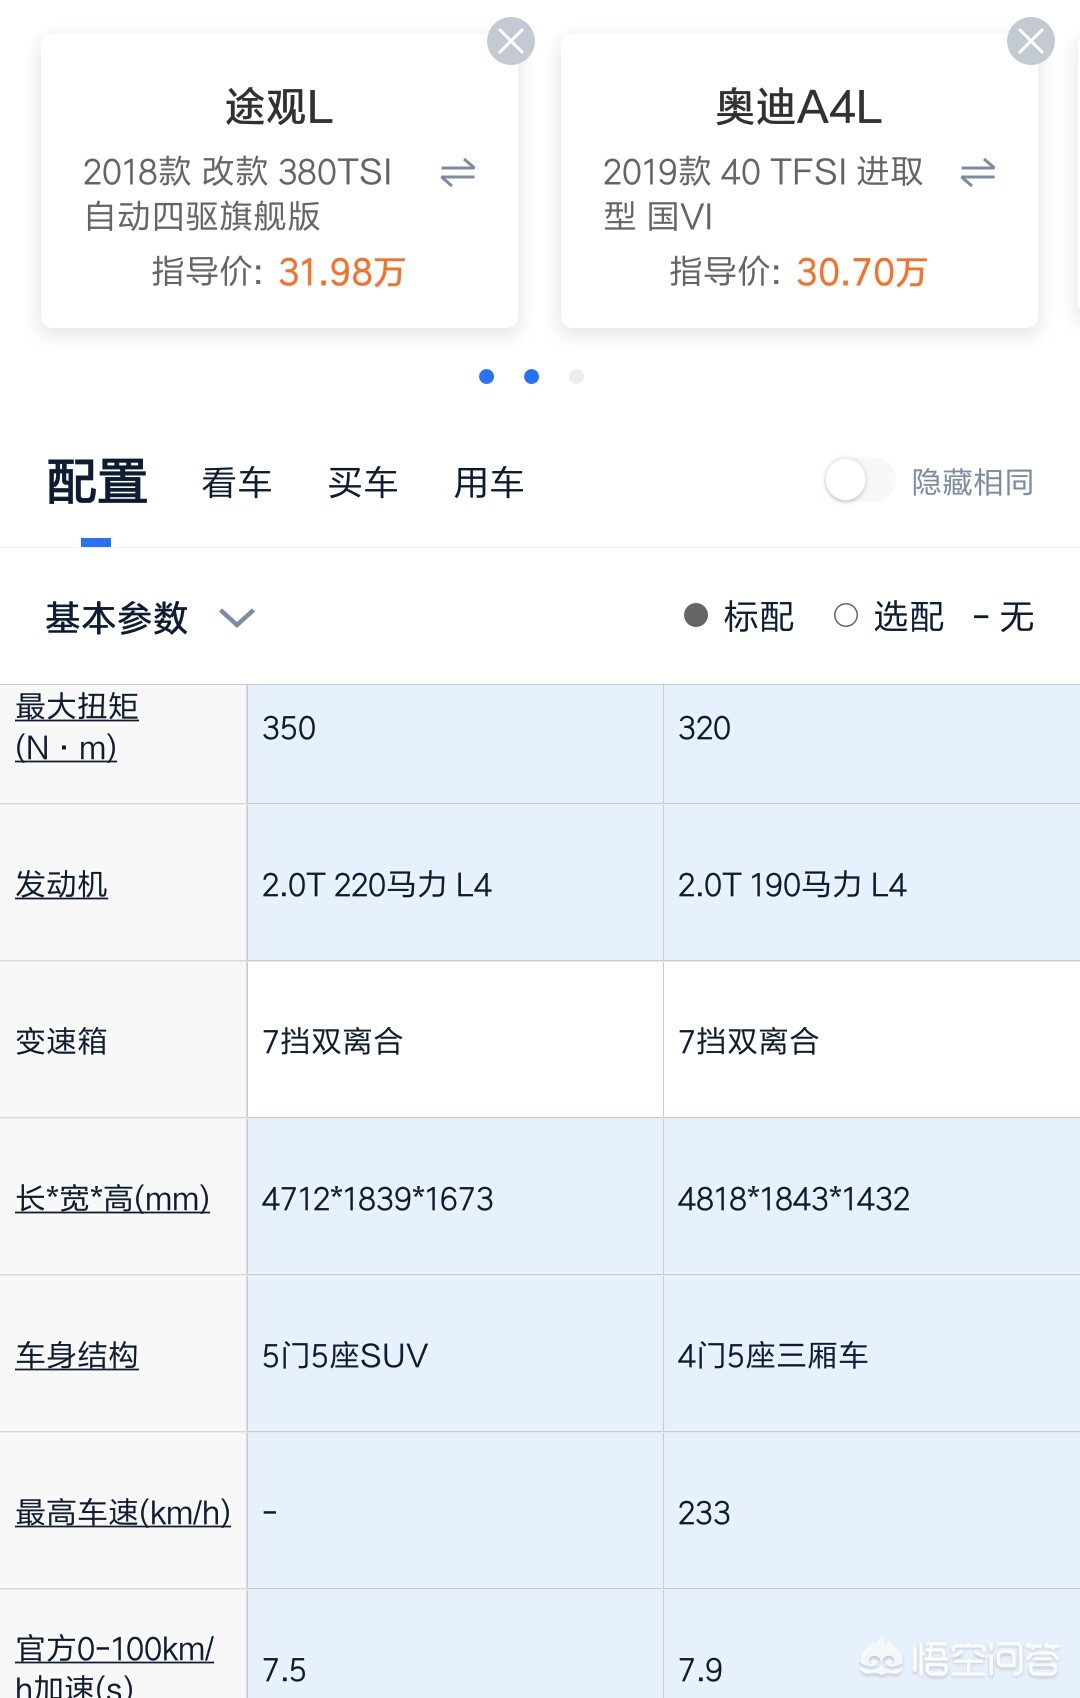Open 最大扭矩(N·m) parameter link
Image resolution: width=1080 pixels, height=1698 pixels.
pyautogui.click(x=77, y=727)
